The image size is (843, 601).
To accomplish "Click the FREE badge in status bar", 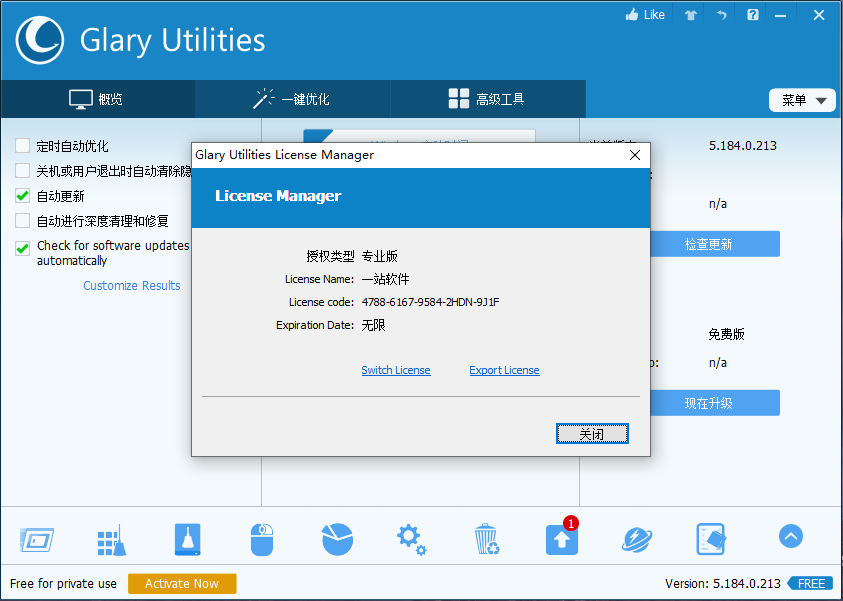I will pyautogui.click(x=811, y=584).
